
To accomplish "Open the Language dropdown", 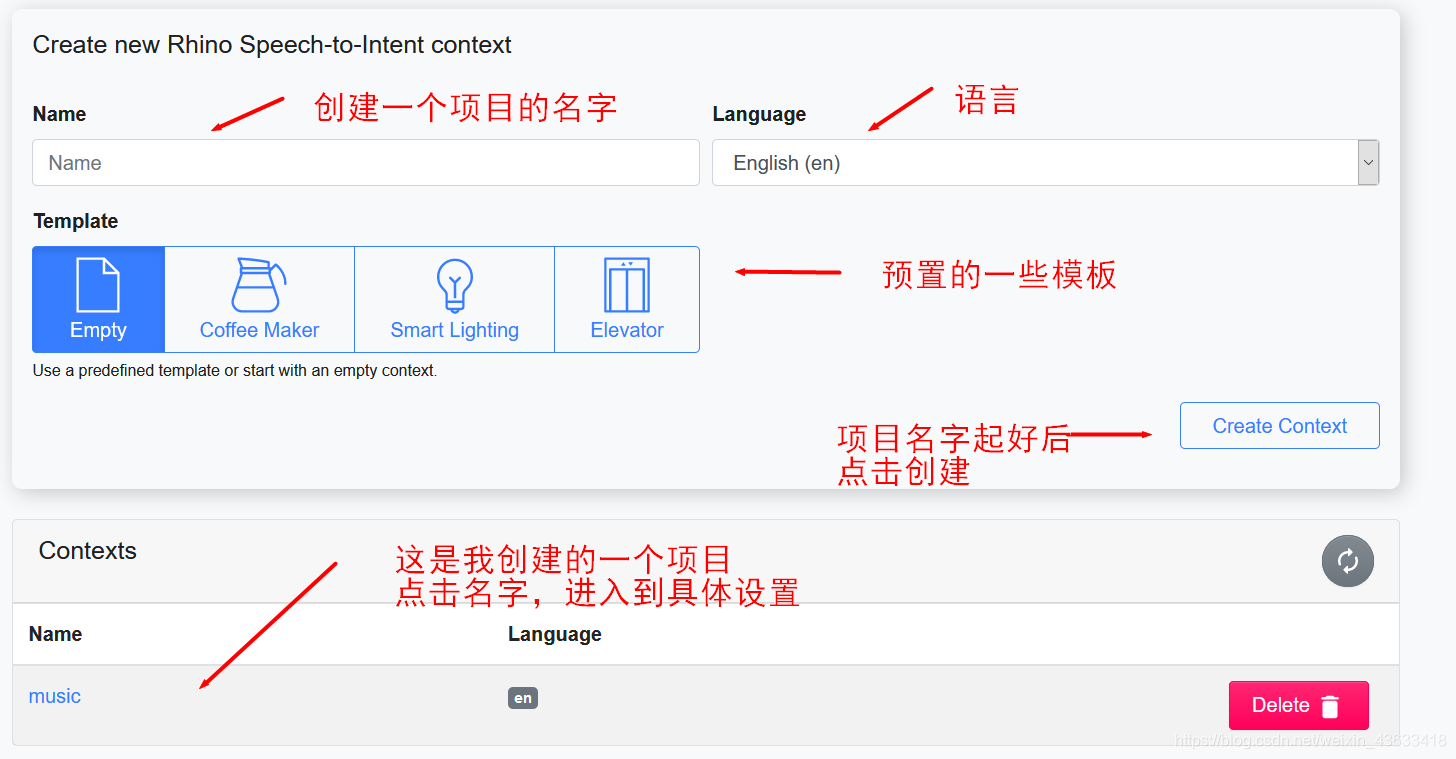I will (x=1045, y=163).
